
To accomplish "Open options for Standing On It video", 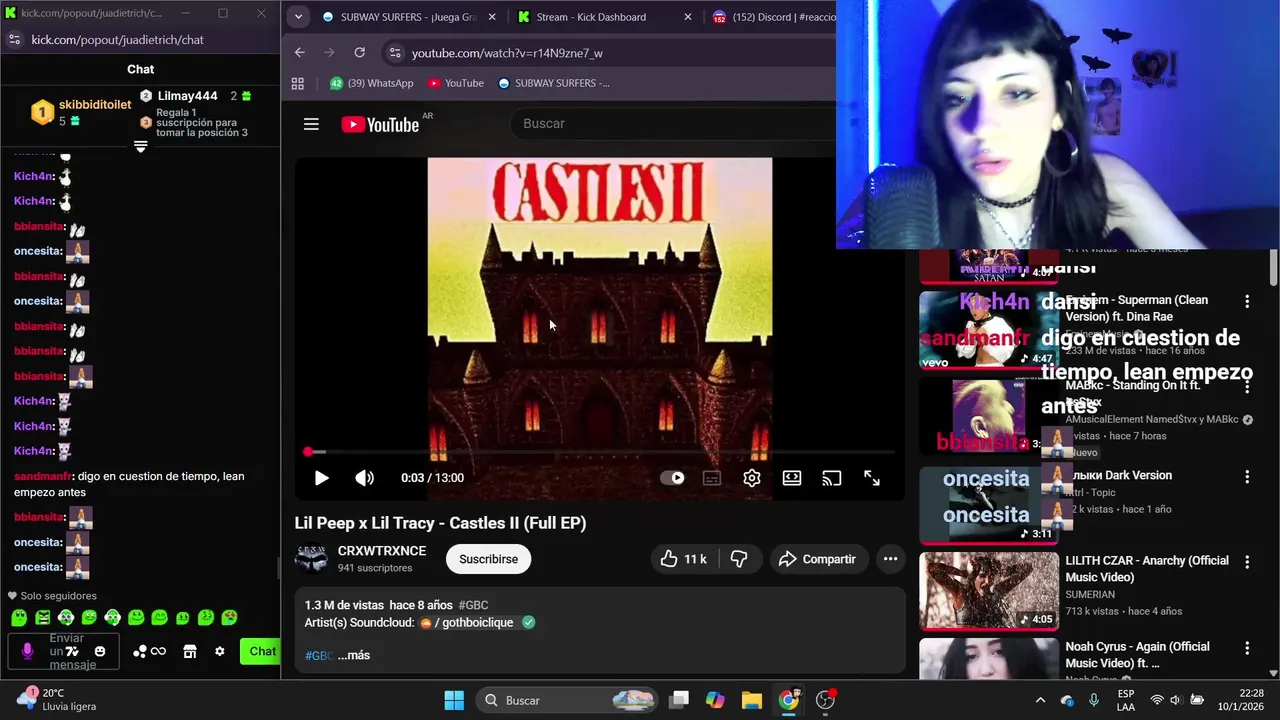I will [x=1247, y=387].
